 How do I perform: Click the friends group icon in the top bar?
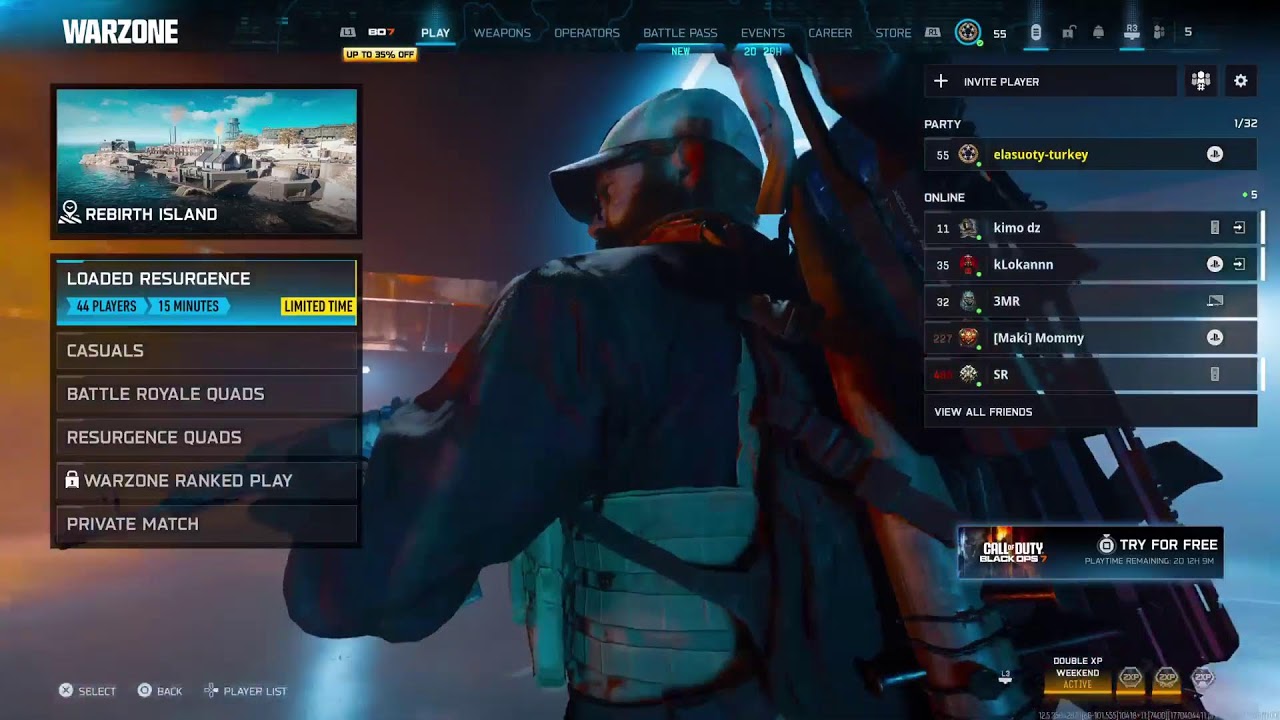point(1159,33)
